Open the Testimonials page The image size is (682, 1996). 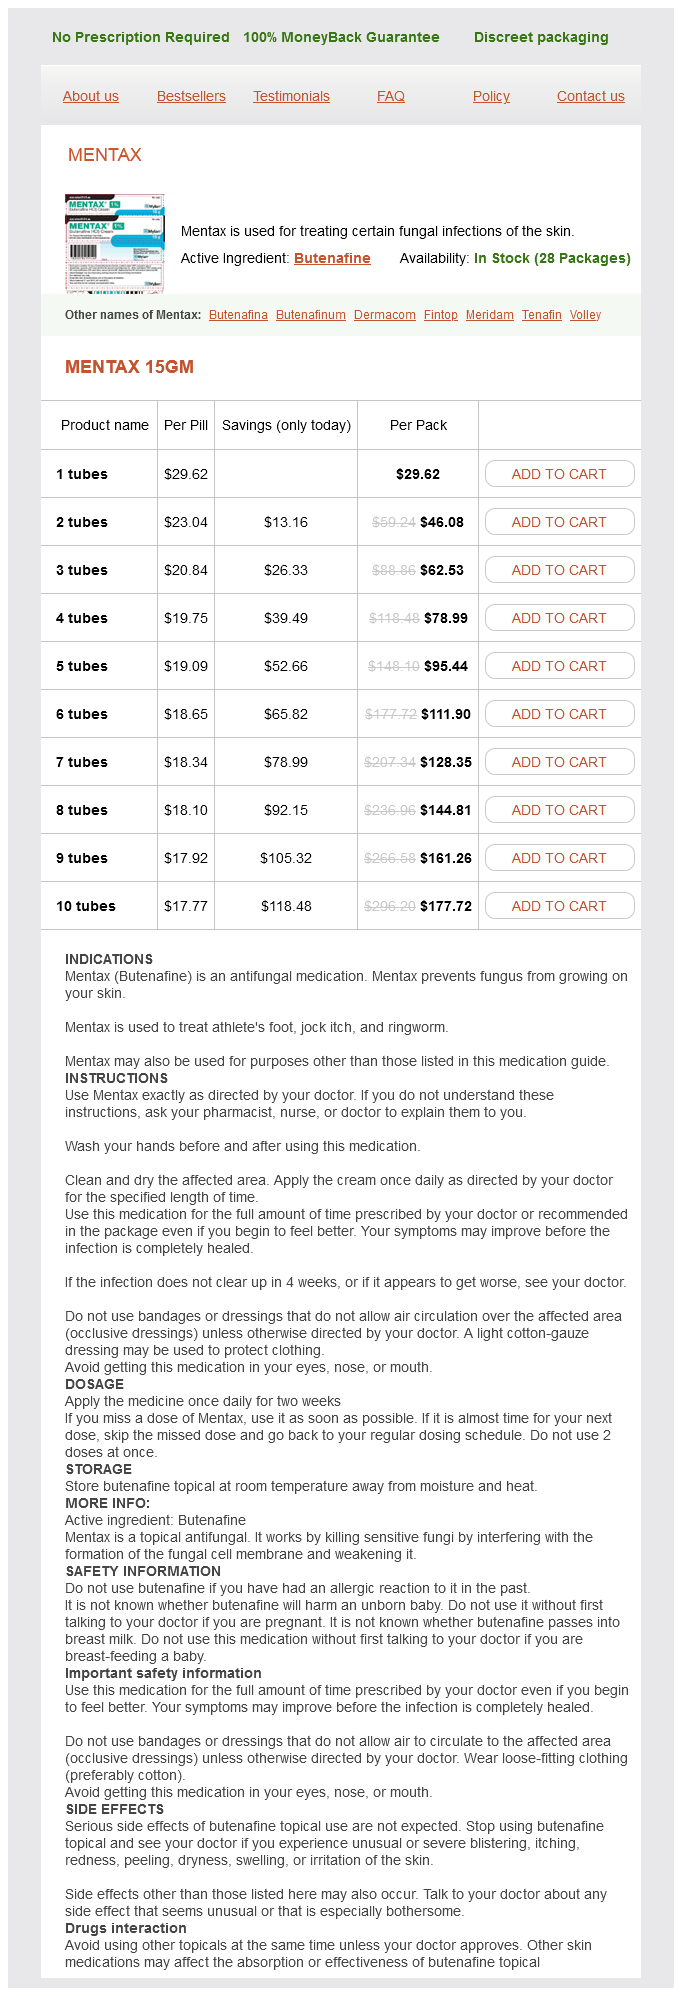click(x=291, y=96)
